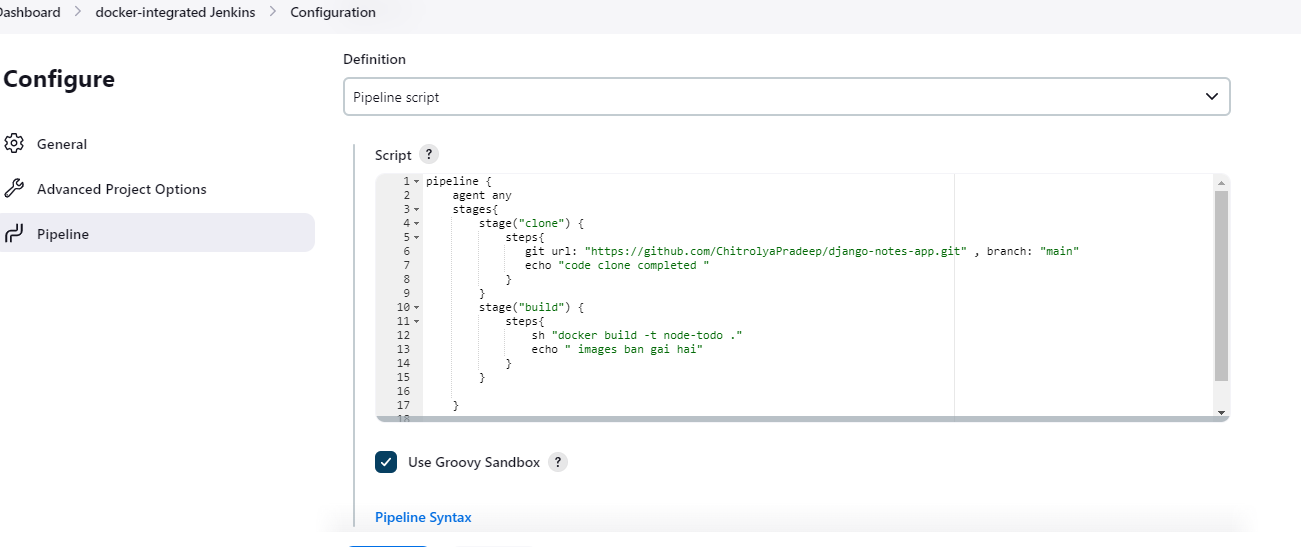Click the chevron after docker-integrated Jenkins breadcrumb

272,12
